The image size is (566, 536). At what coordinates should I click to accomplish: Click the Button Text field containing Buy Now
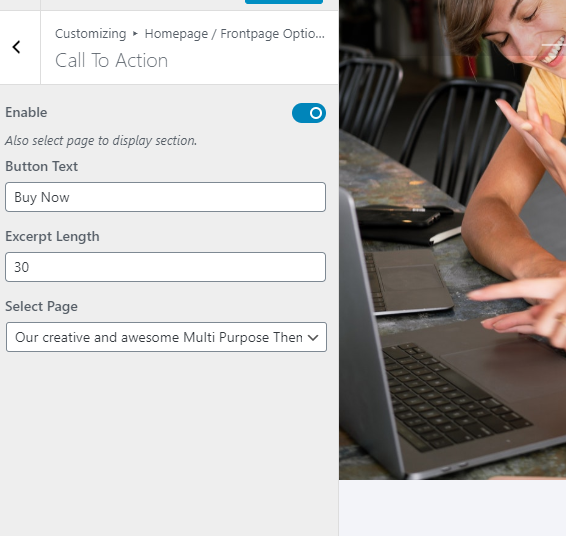pyautogui.click(x=165, y=197)
